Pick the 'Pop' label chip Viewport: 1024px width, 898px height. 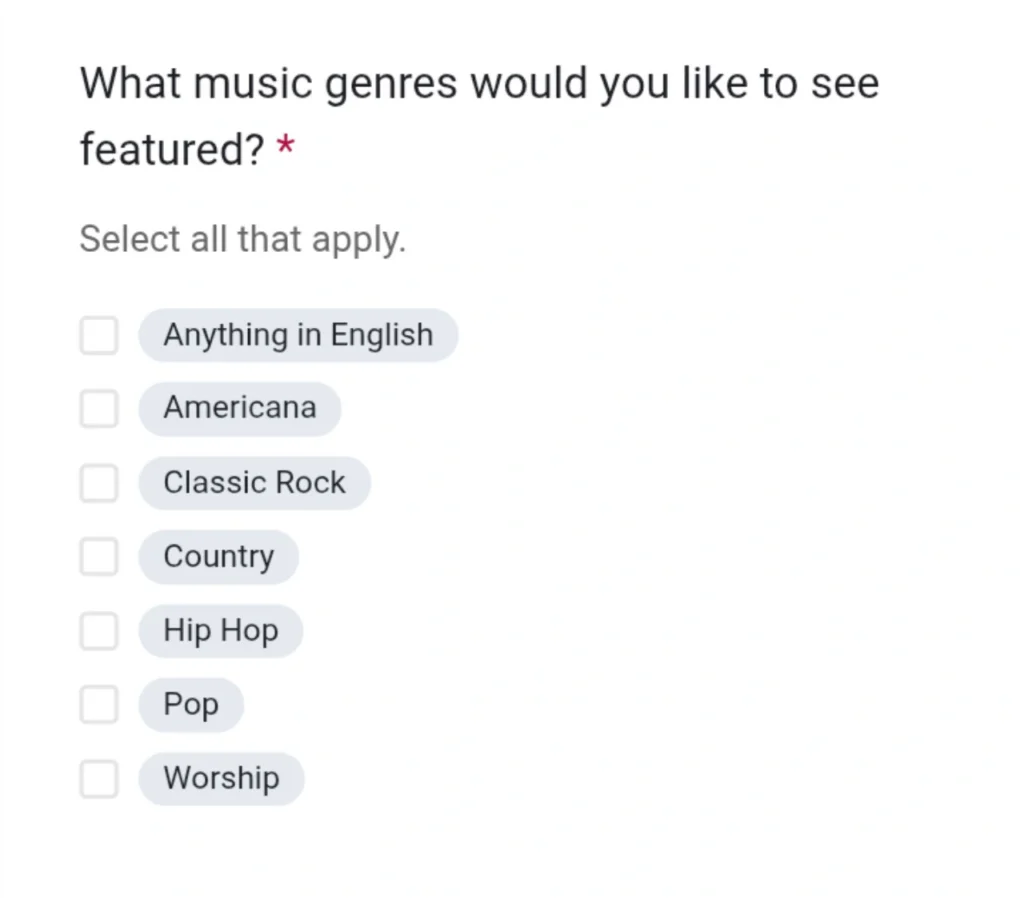click(191, 705)
